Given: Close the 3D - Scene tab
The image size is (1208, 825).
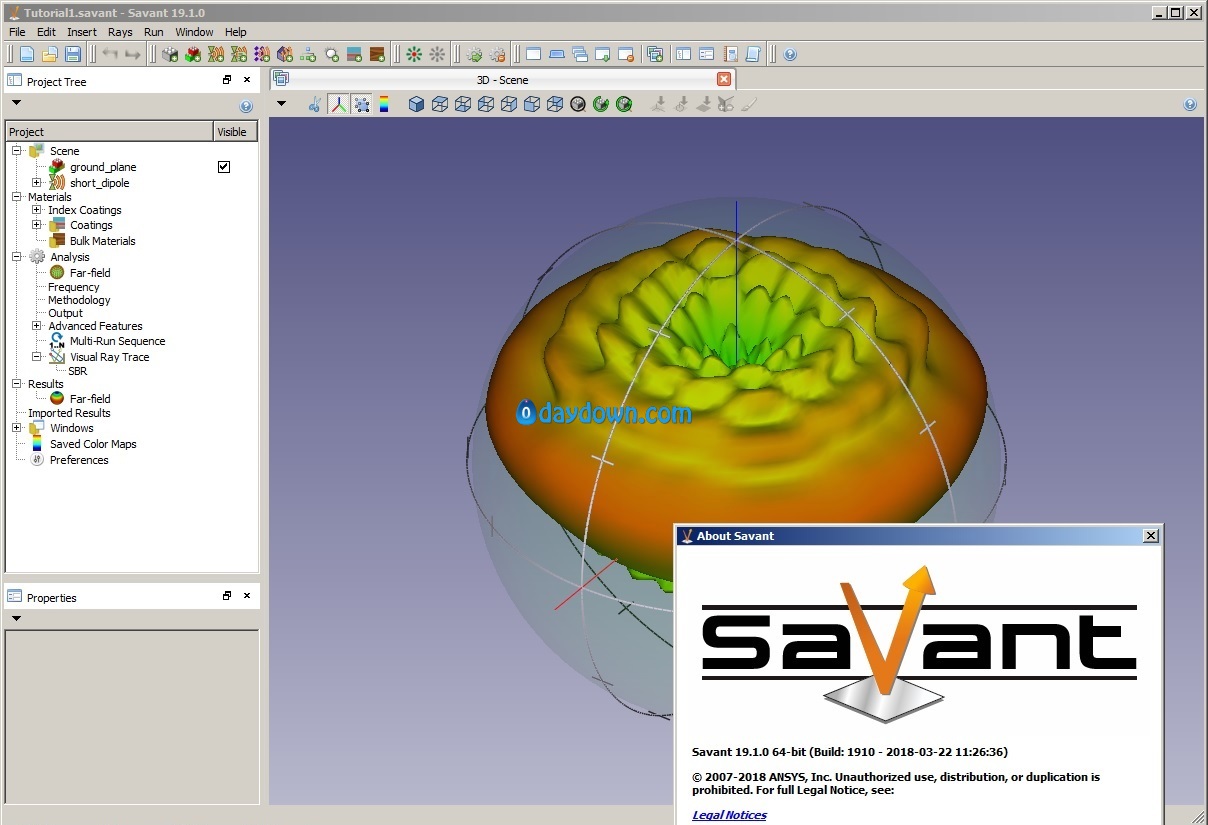Looking at the screenshot, I should (724, 79).
